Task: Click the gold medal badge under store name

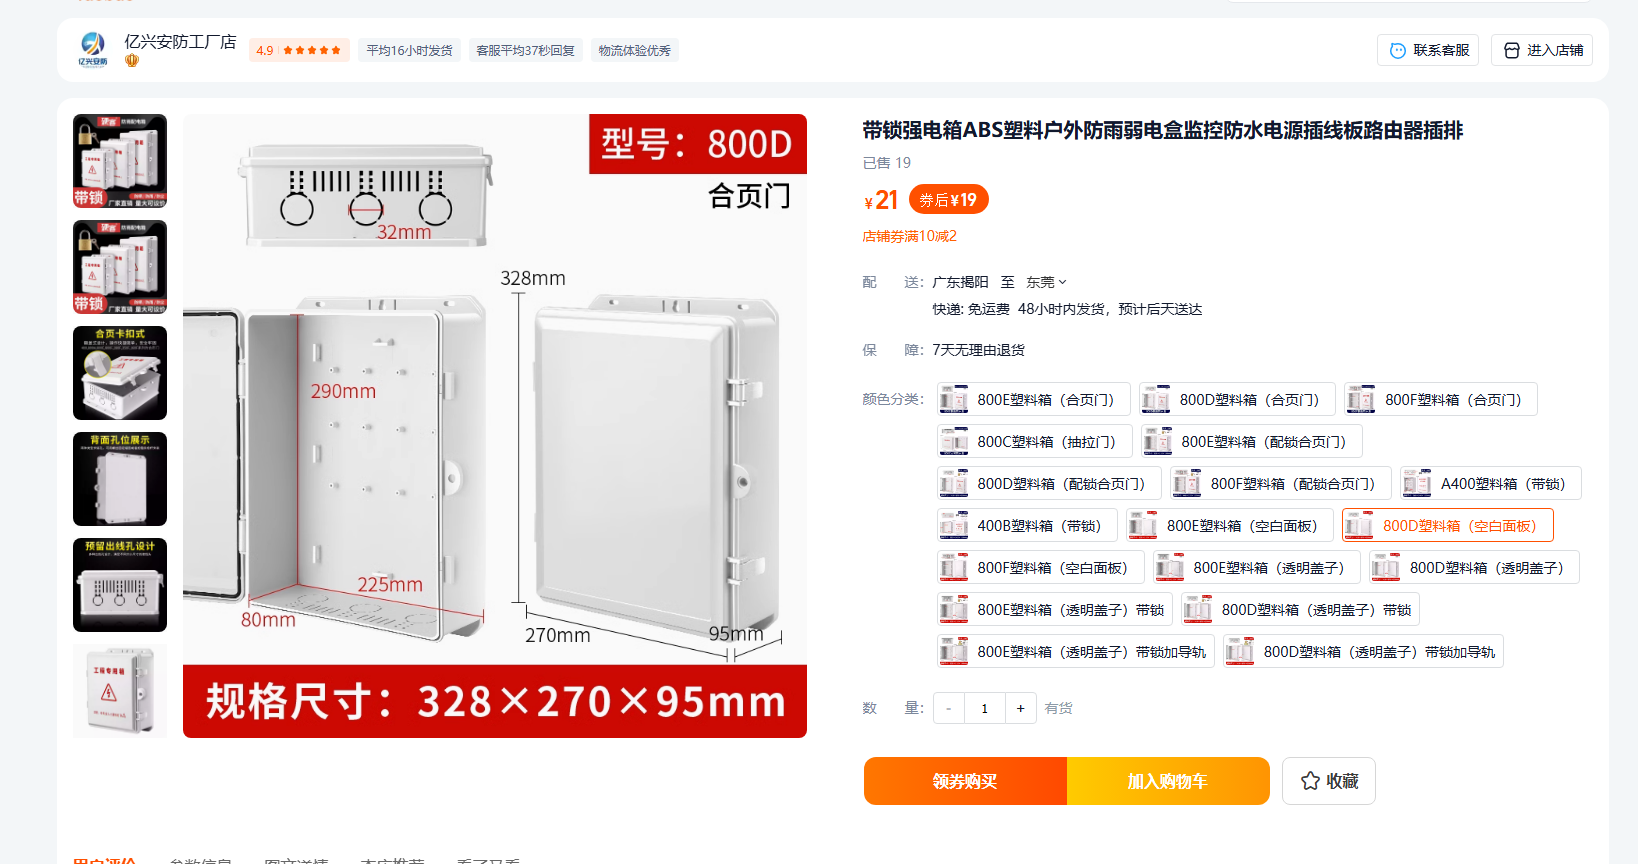Action: coord(132,61)
